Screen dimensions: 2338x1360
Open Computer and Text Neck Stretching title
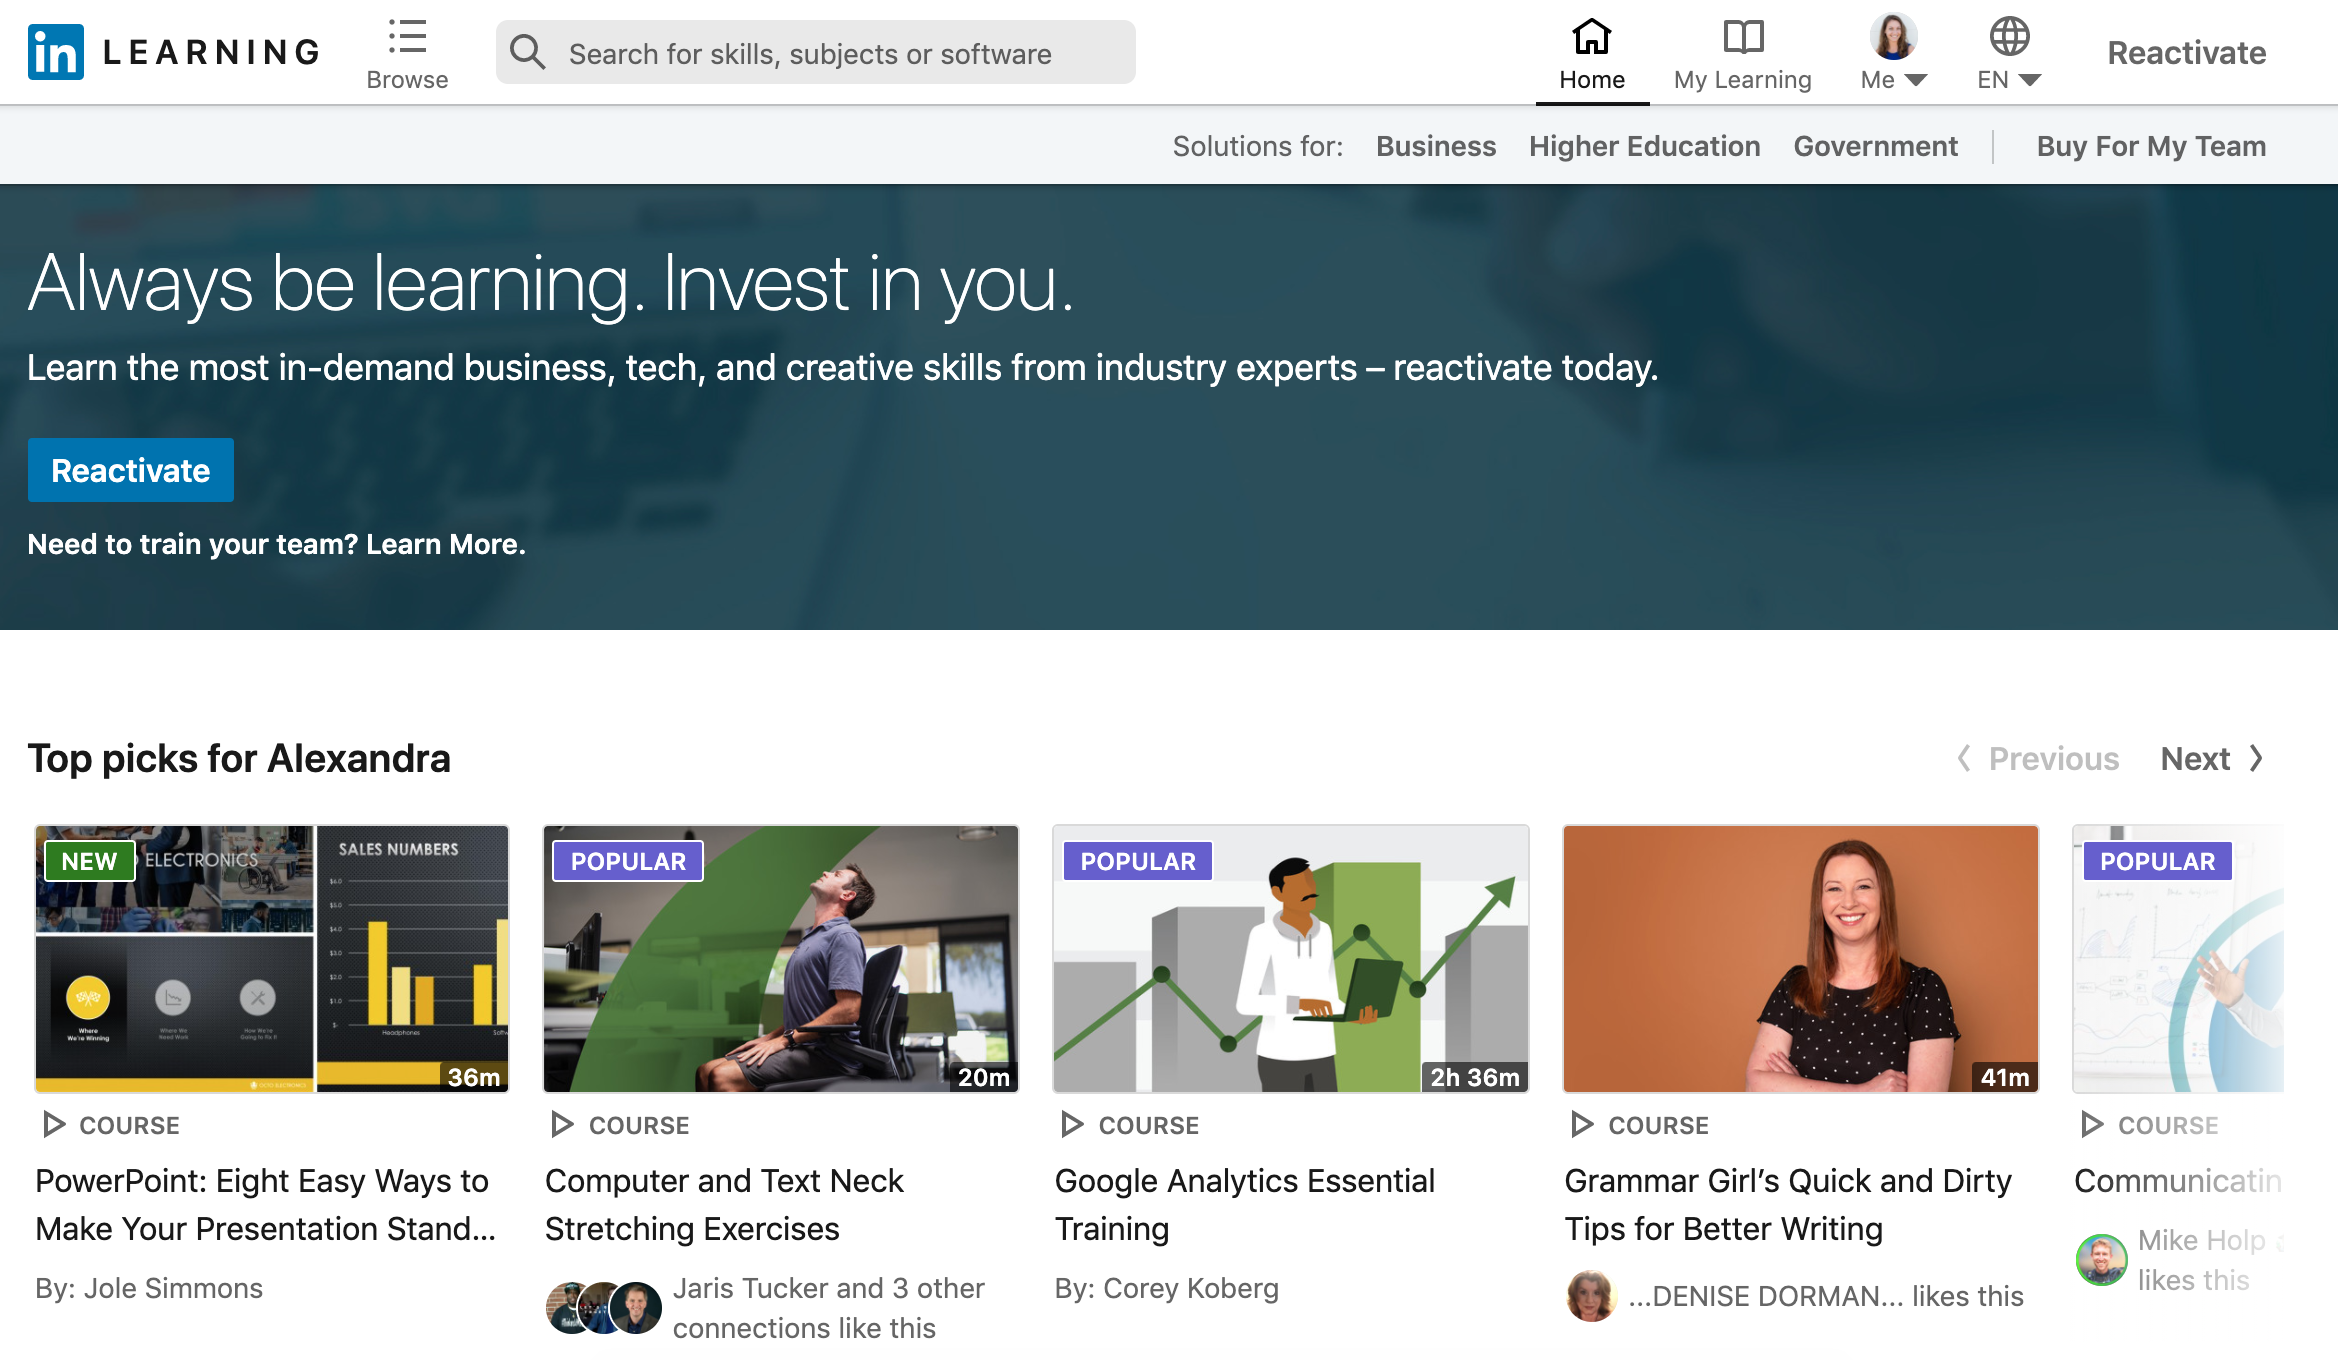[x=724, y=1205]
